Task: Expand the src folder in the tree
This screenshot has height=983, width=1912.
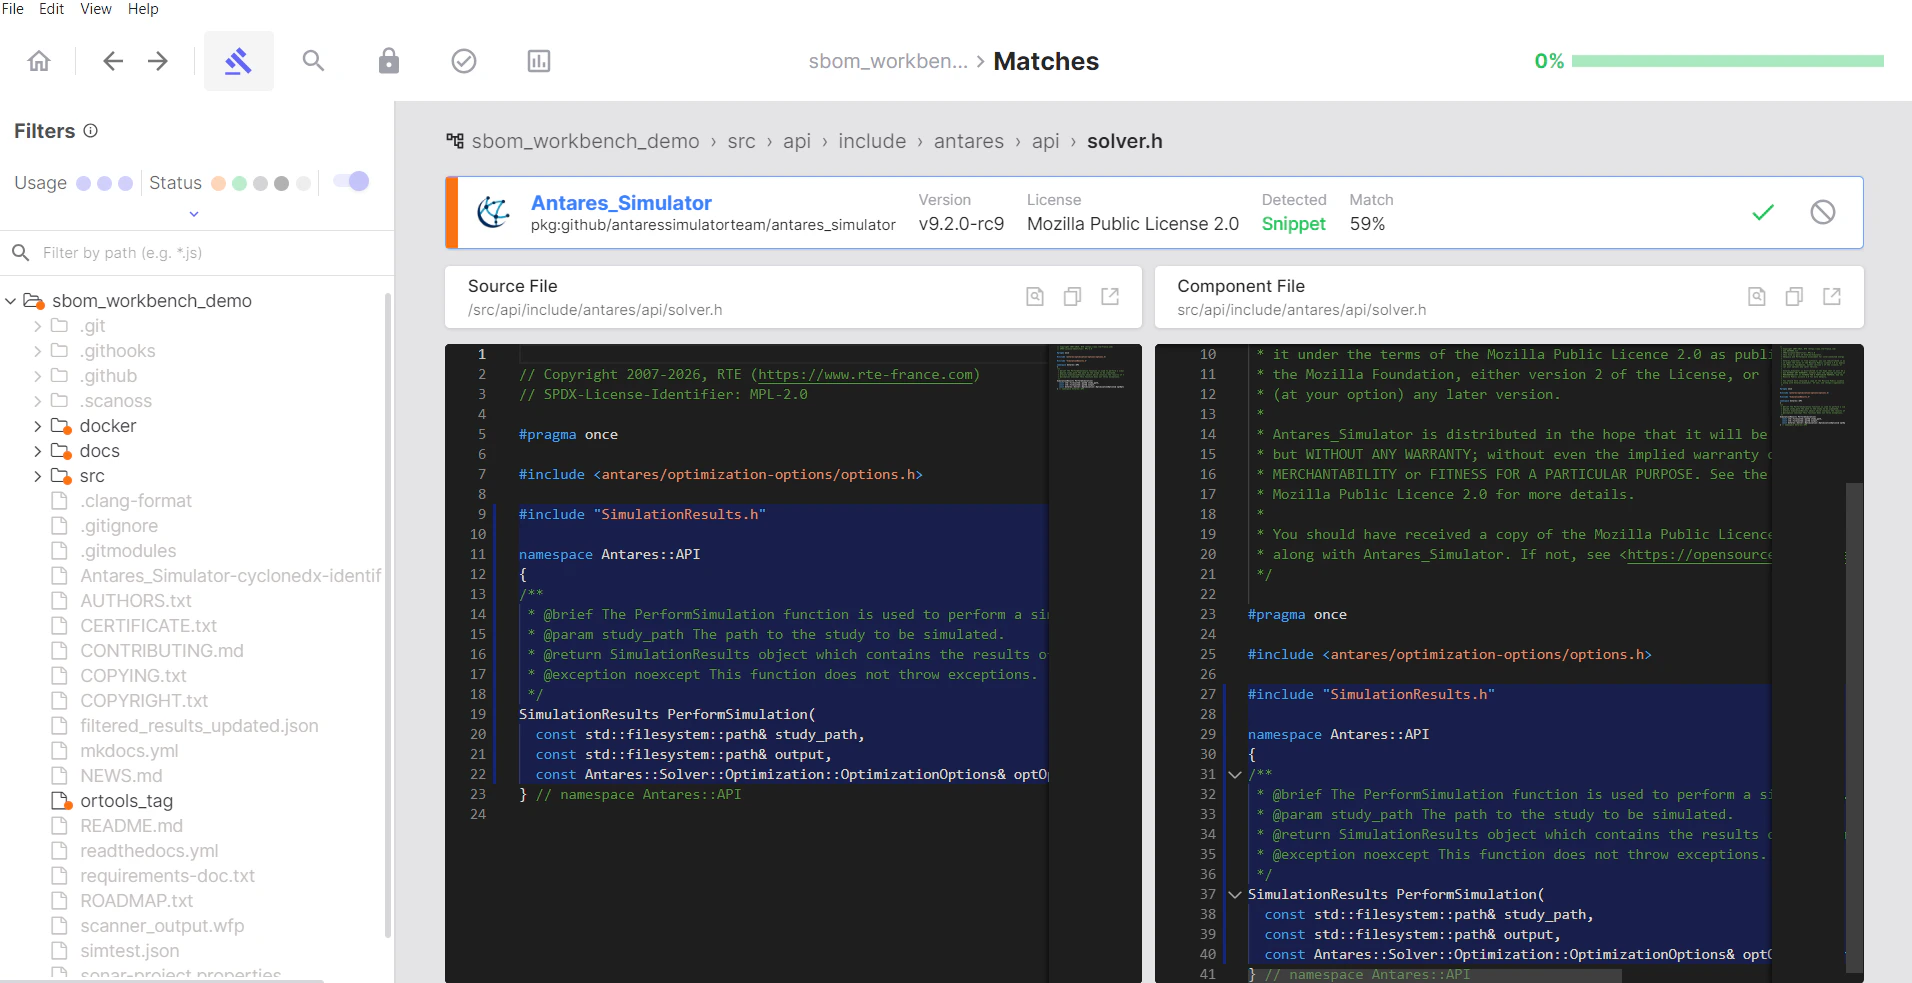Action: pyautogui.click(x=37, y=476)
